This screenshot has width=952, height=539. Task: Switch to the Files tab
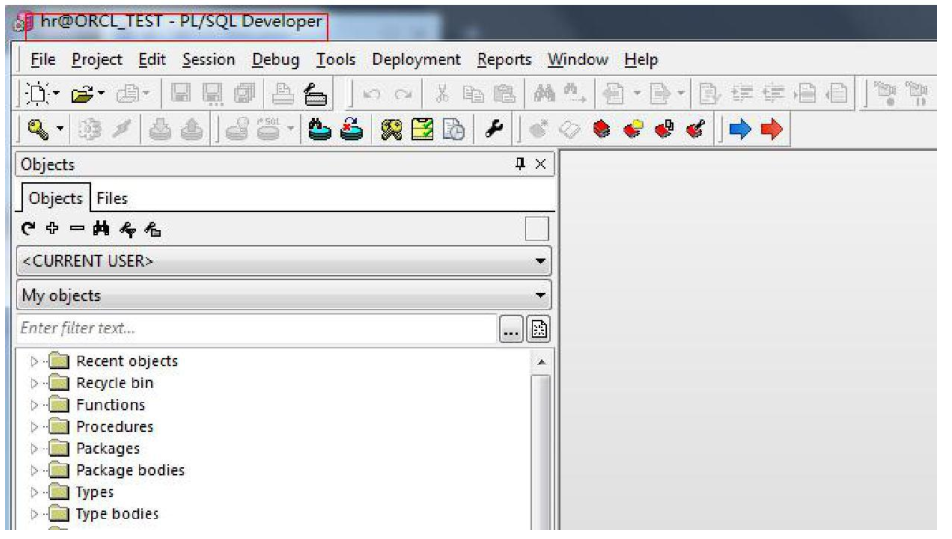point(112,198)
